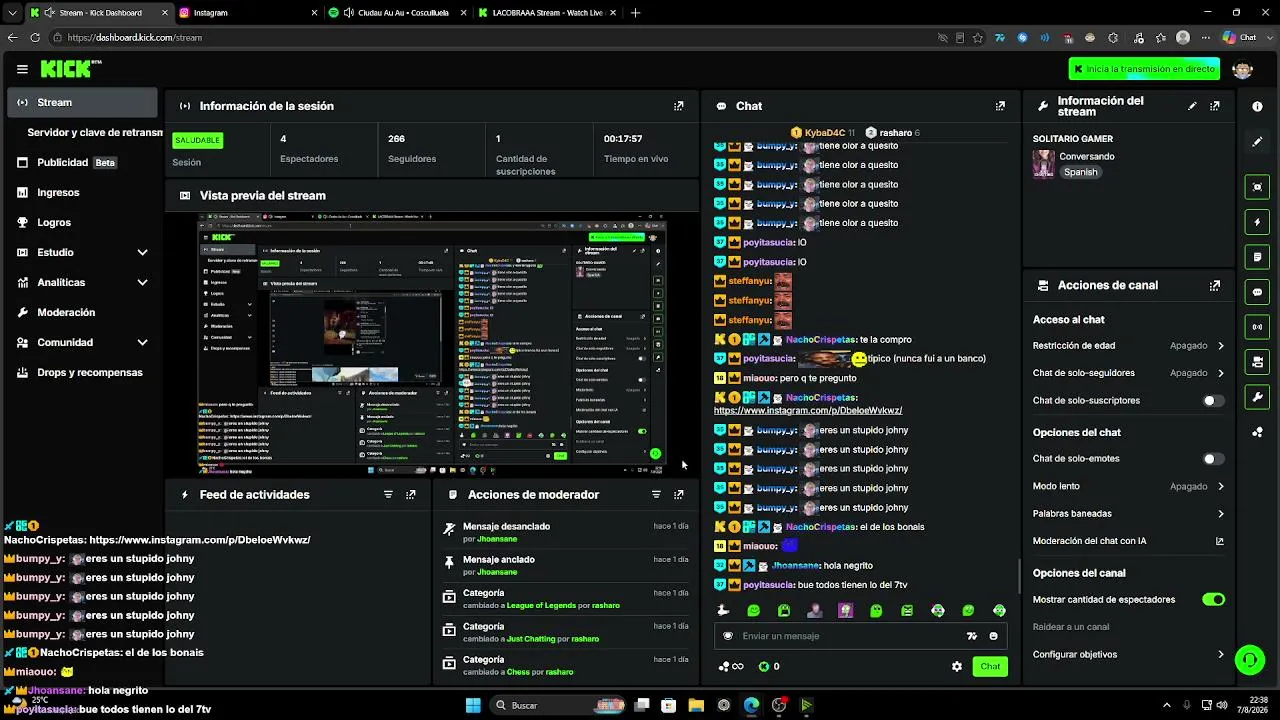
Task: Open the green headset support button
Action: (1249, 660)
